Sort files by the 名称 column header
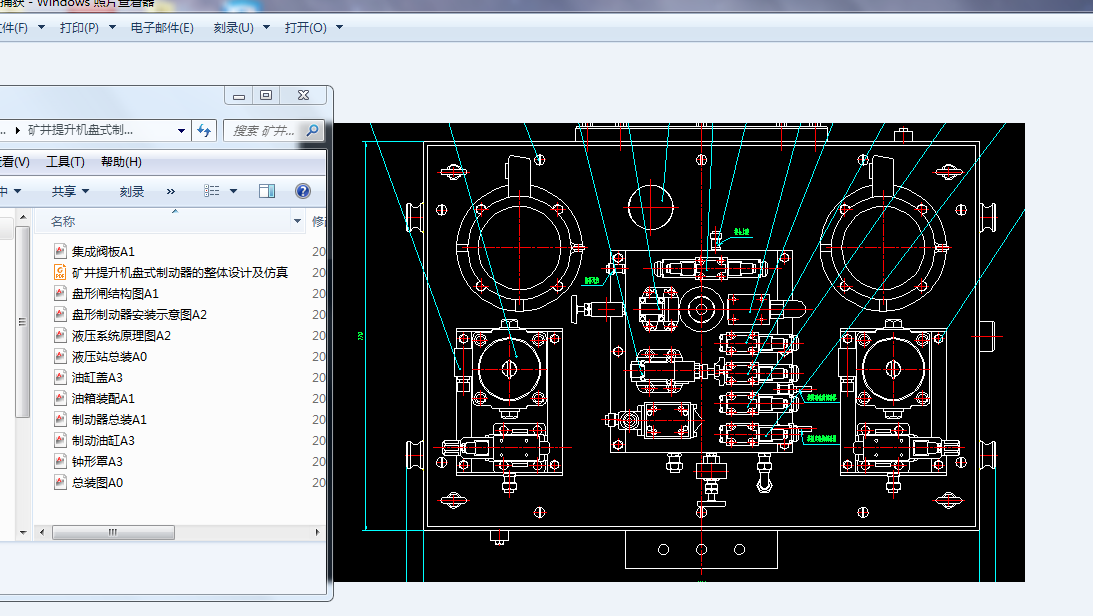Image resolution: width=1093 pixels, height=616 pixels. point(63,221)
